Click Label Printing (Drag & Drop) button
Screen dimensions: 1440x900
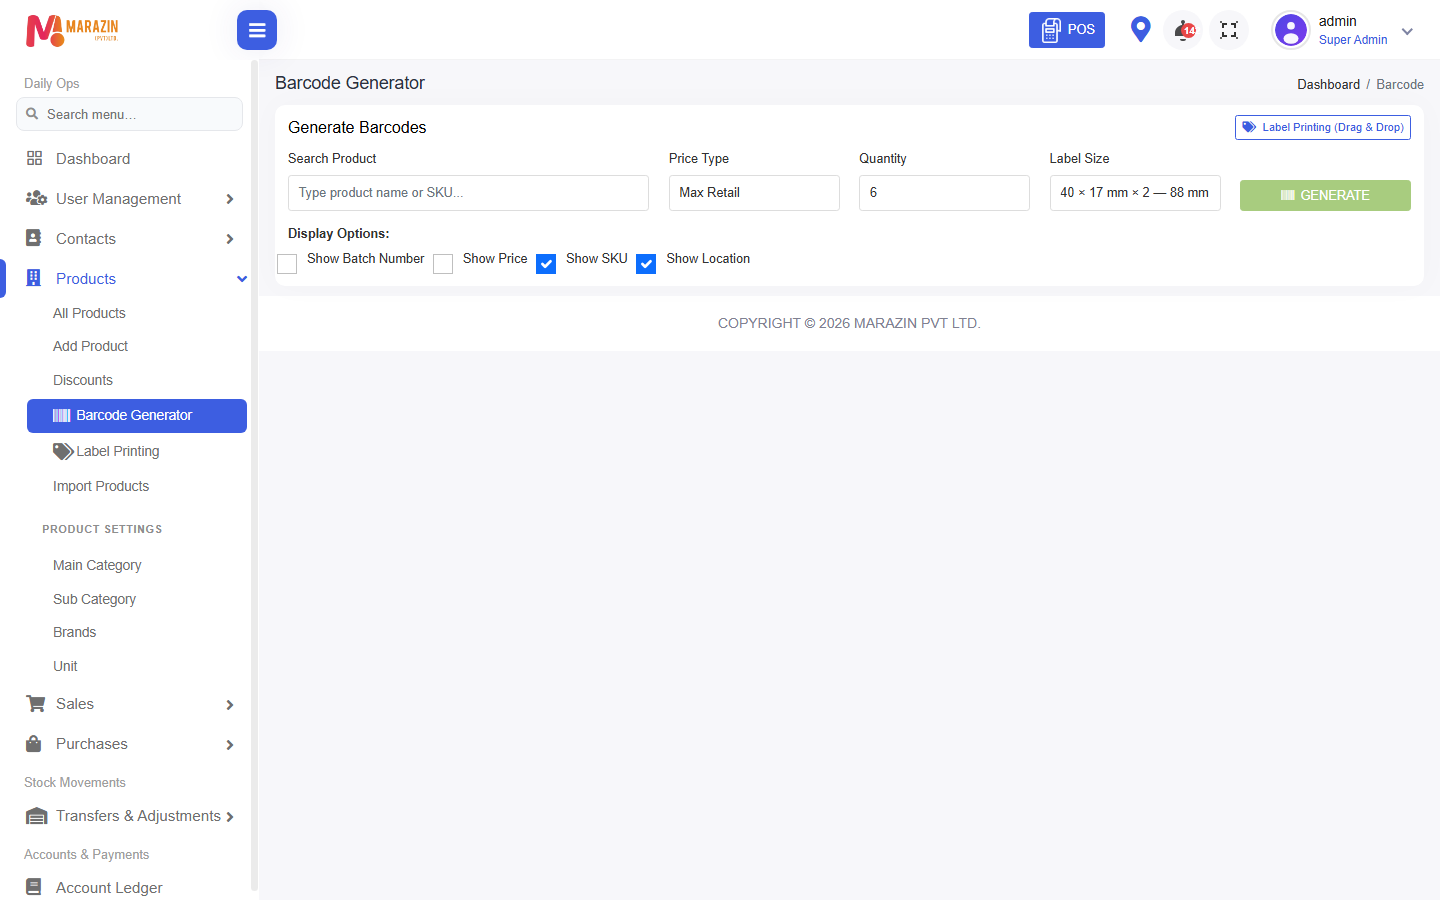[1323, 127]
